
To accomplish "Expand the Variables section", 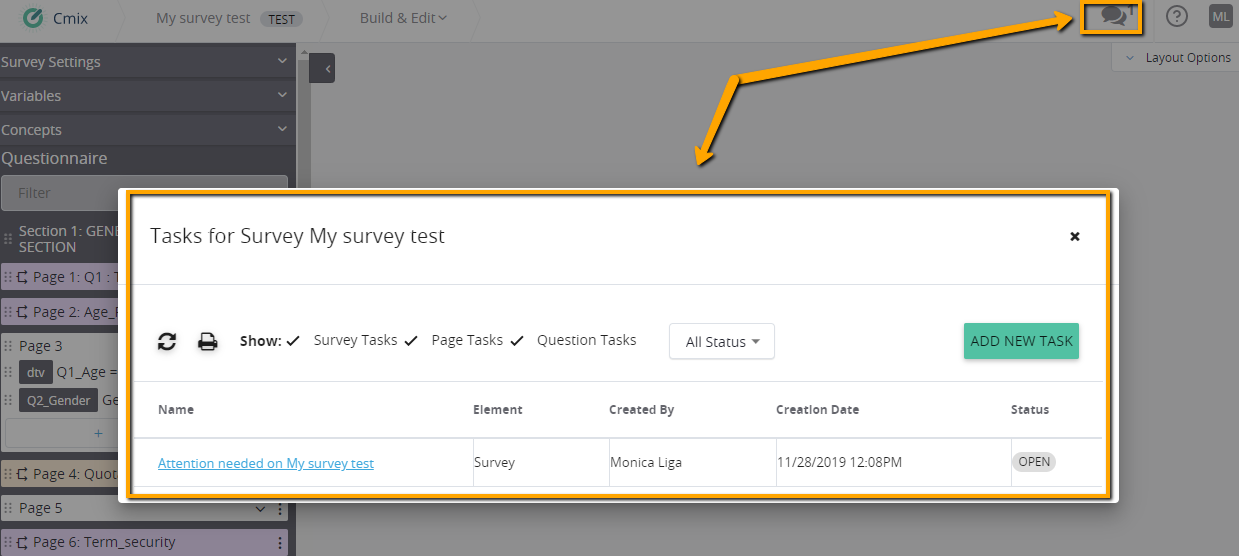I will (x=144, y=96).
